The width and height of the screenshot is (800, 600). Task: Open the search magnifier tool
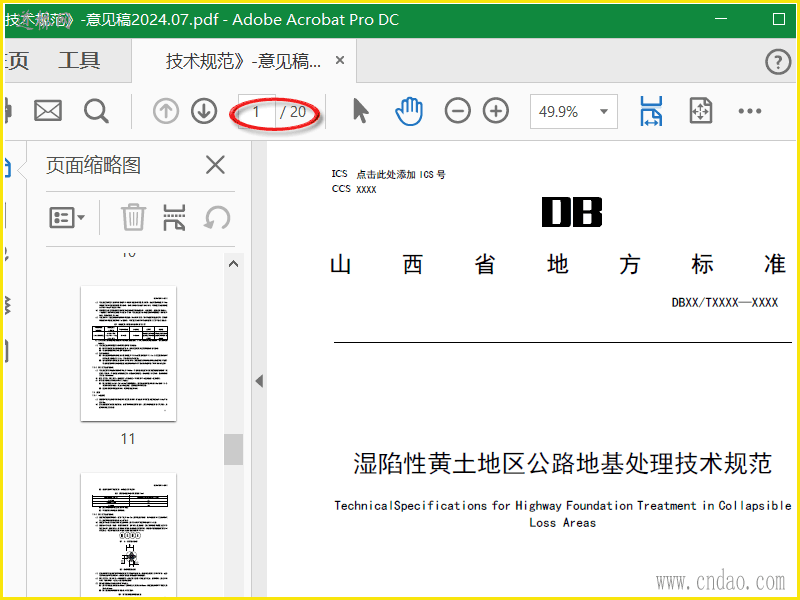click(x=96, y=111)
